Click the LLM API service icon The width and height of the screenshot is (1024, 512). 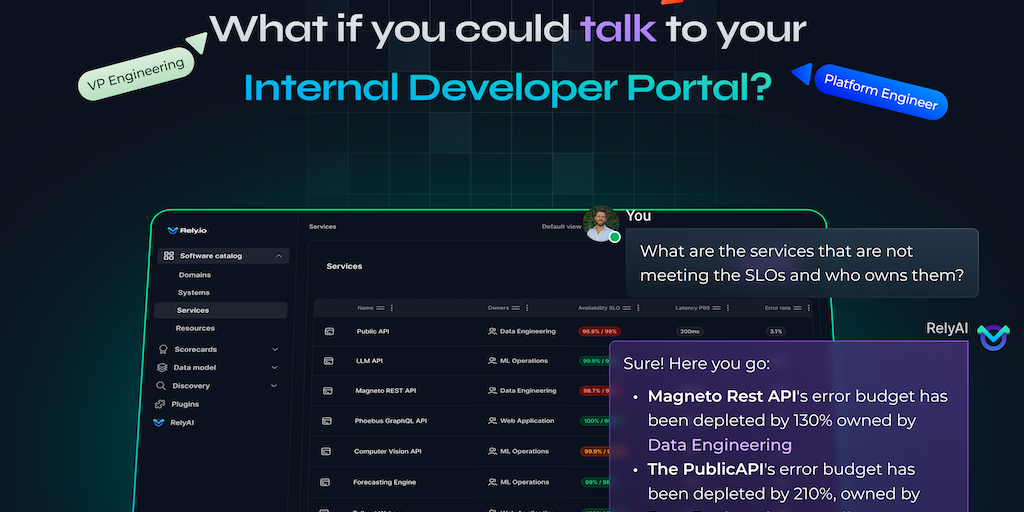tap(328, 360)
